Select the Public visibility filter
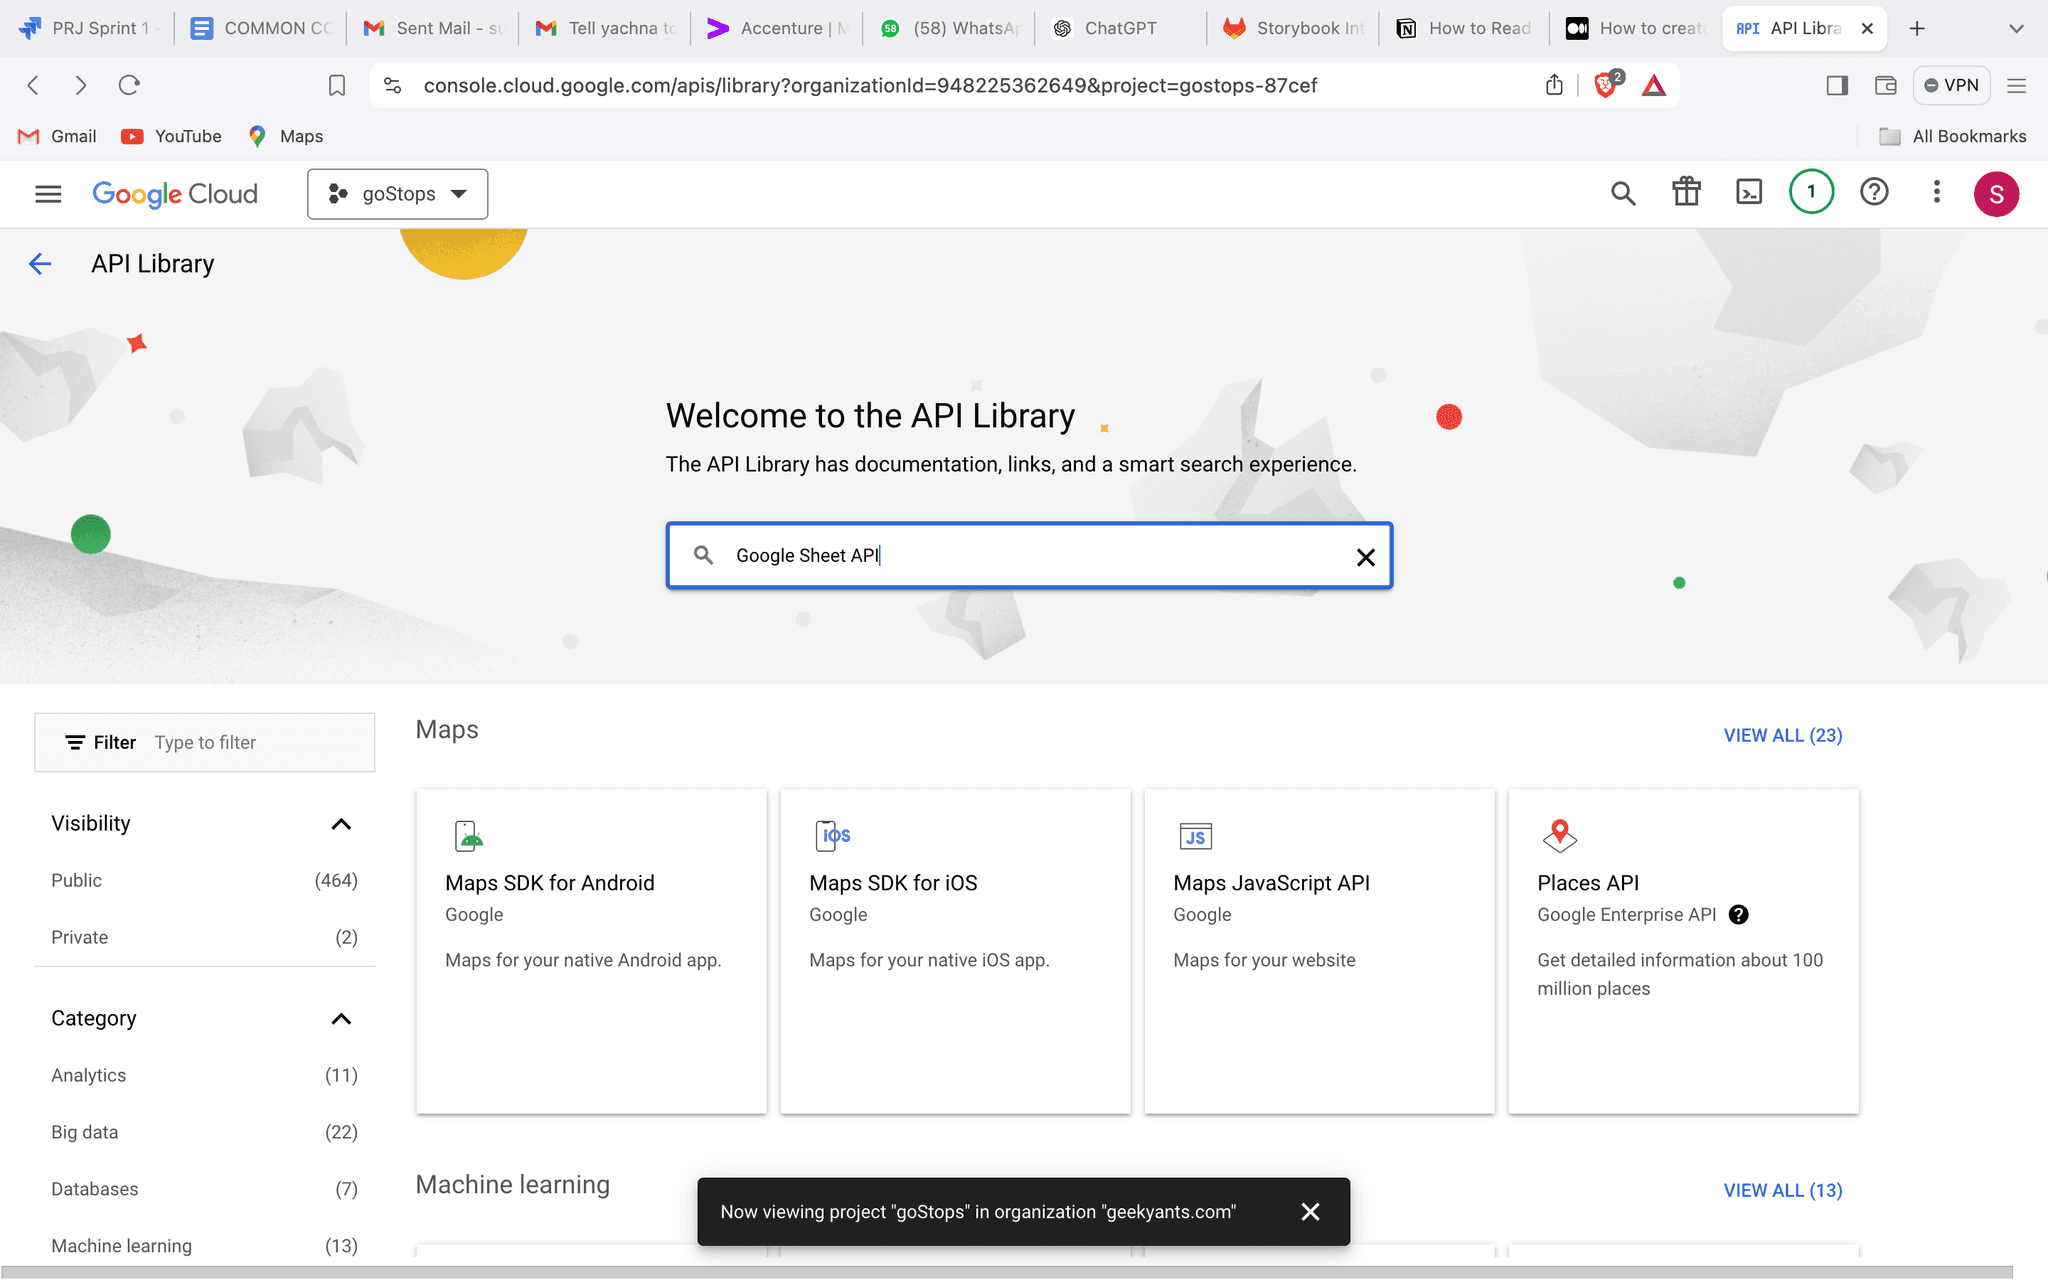This screenshot has width=2048, height=1280. click(x=76, y=880)
